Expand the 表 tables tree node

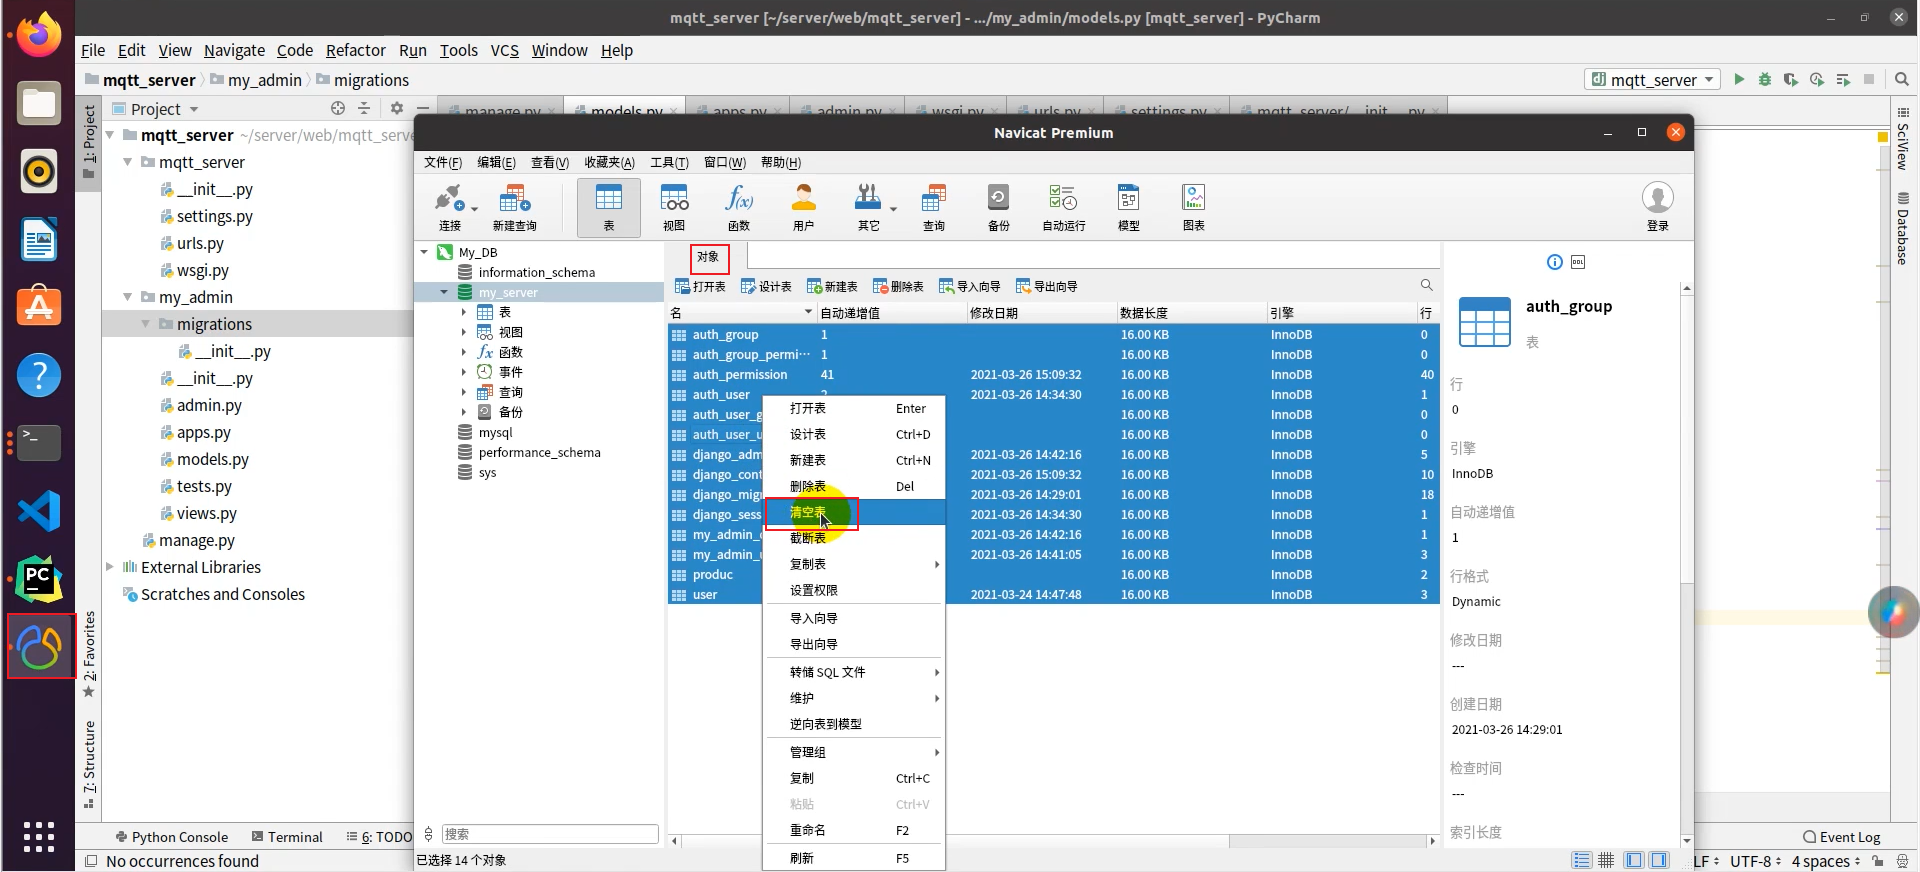point(464,312)
